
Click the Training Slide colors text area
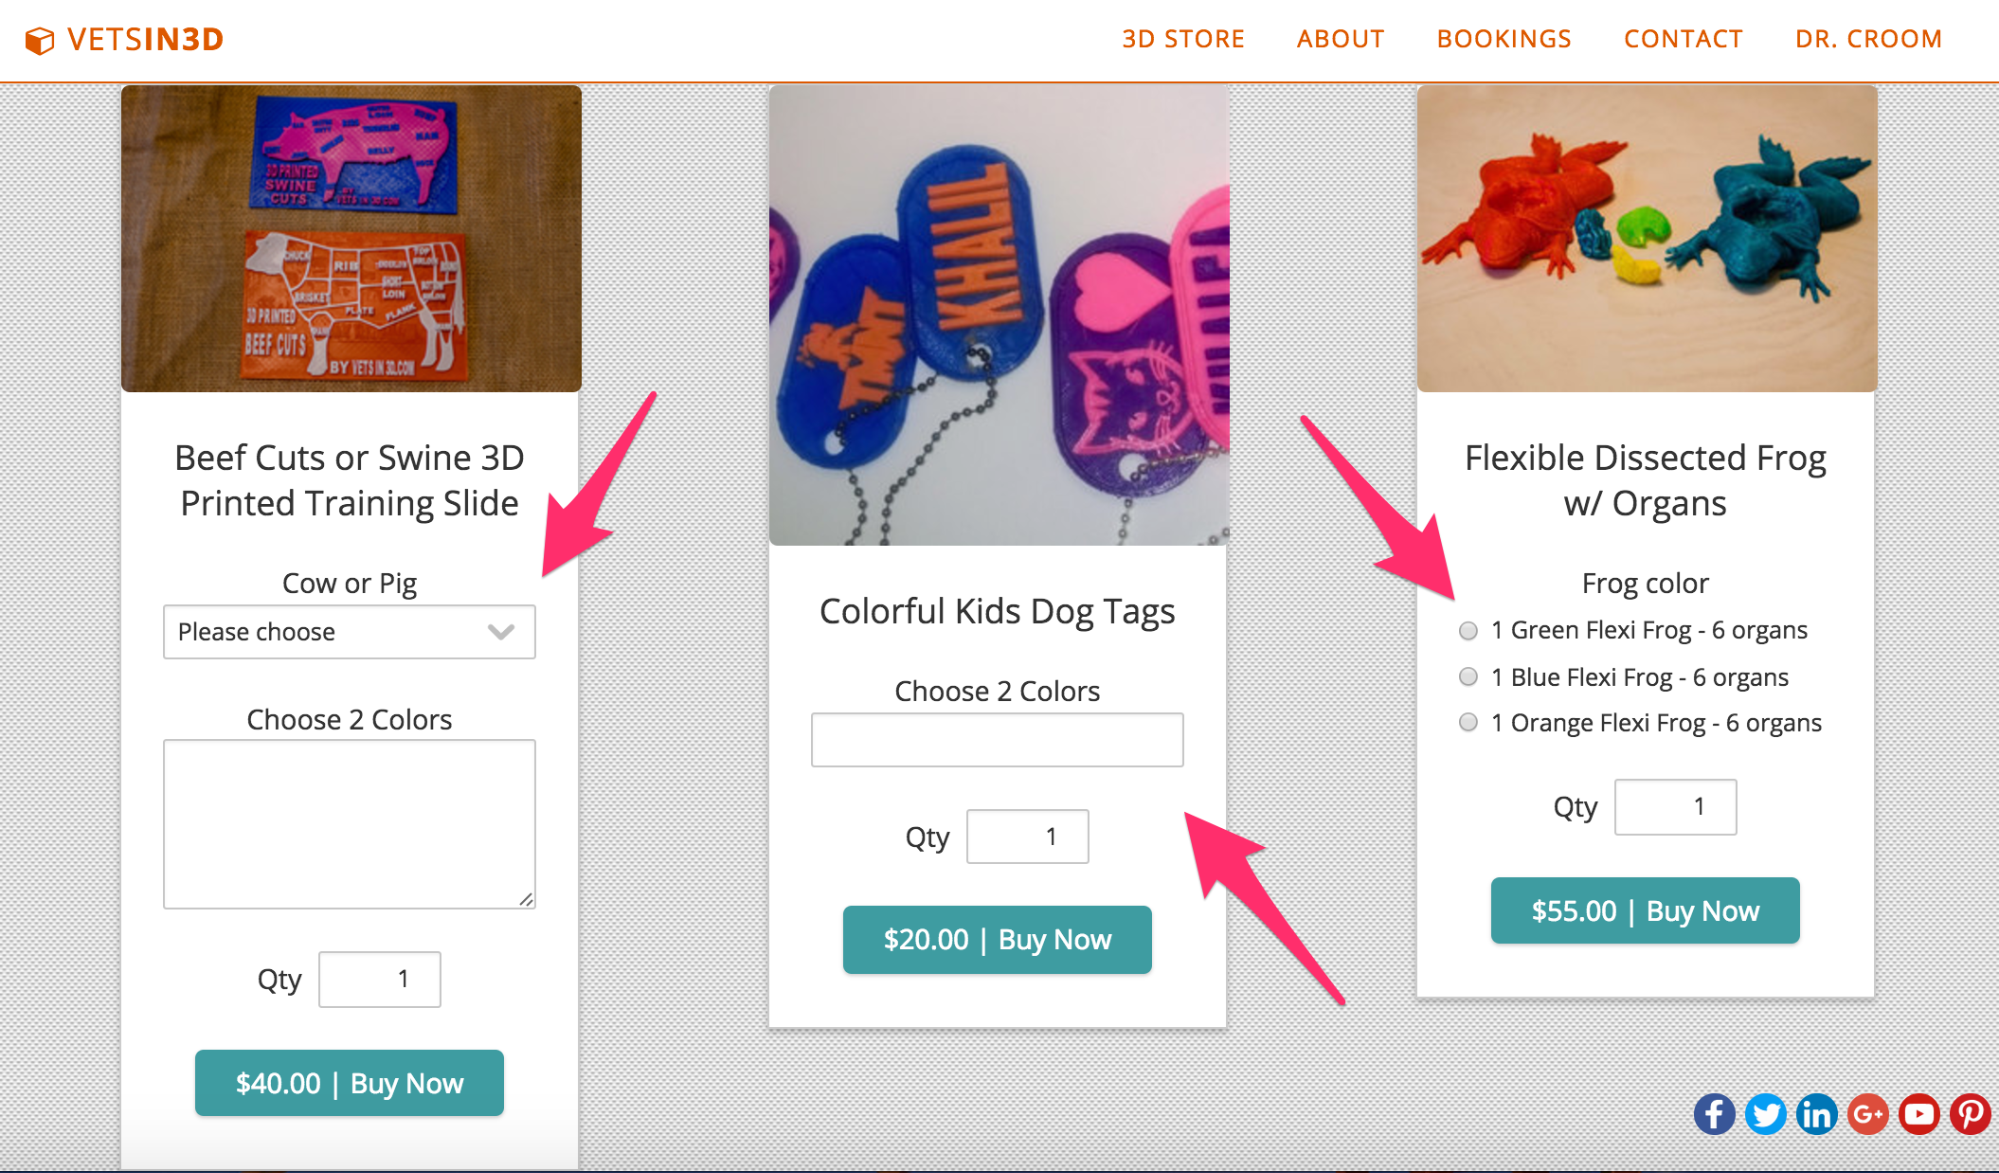click(349, 824)
